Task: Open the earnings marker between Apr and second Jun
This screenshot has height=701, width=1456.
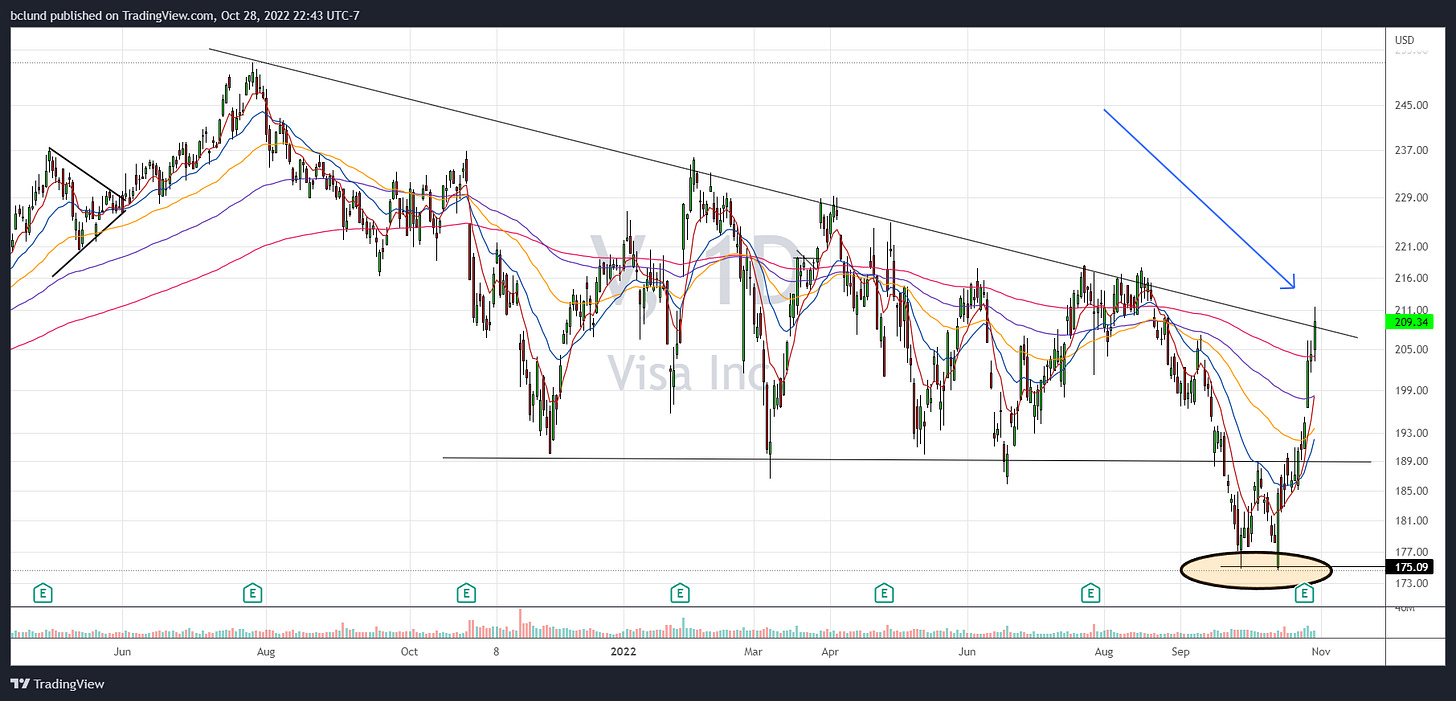Action: pos(884,594)
